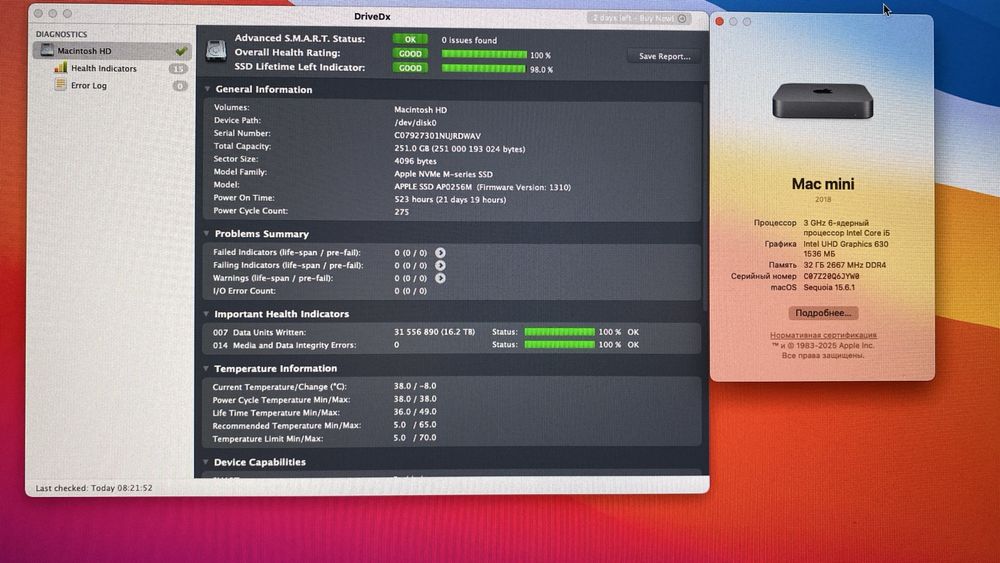Click the Подробнее button in About window
The width and height of the screenshot is (1000, 563).
click(x=823, y=312)
